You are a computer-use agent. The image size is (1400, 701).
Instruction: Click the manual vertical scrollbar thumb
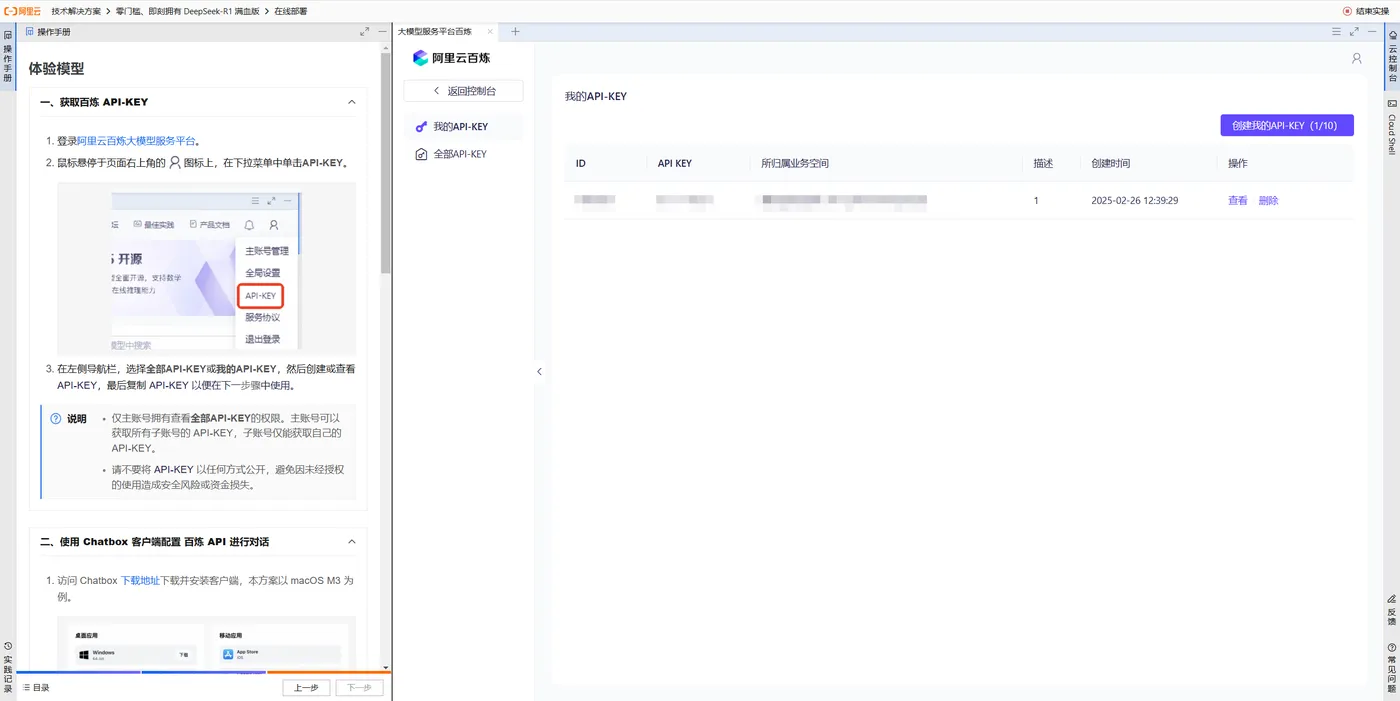click(386, 163)
